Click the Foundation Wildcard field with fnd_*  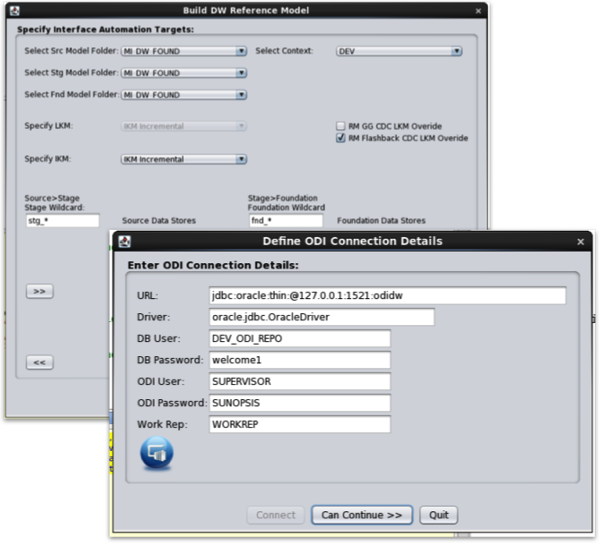click(286, 220)
